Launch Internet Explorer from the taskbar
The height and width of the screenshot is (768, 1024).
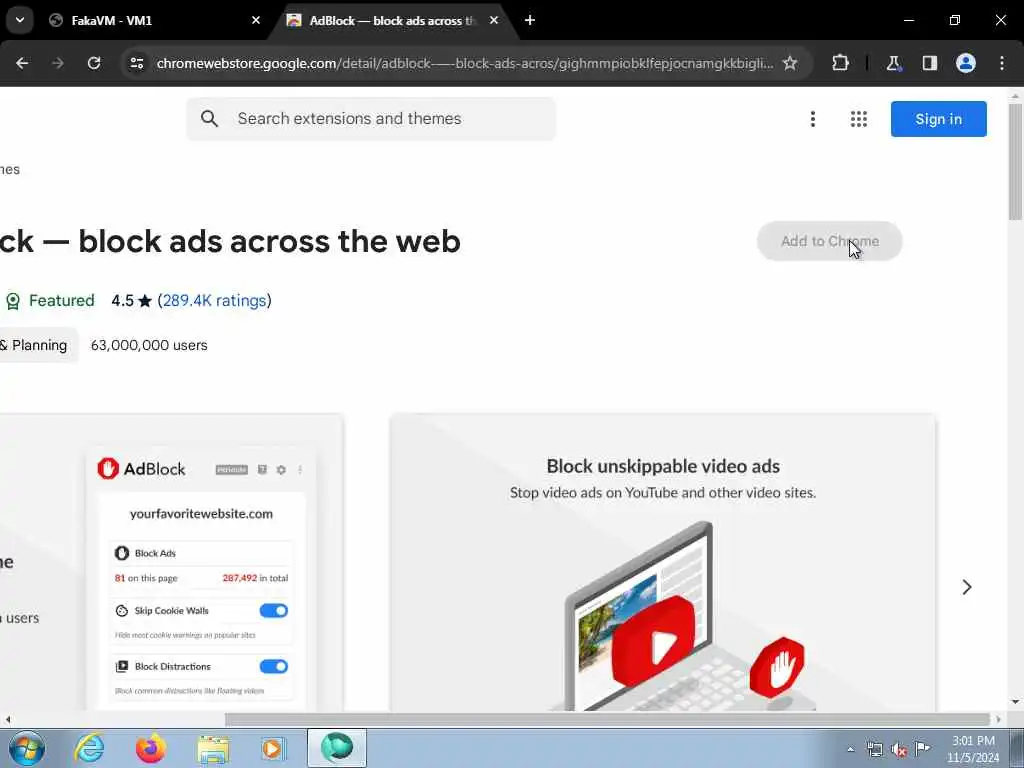click(x=89, y=748)
